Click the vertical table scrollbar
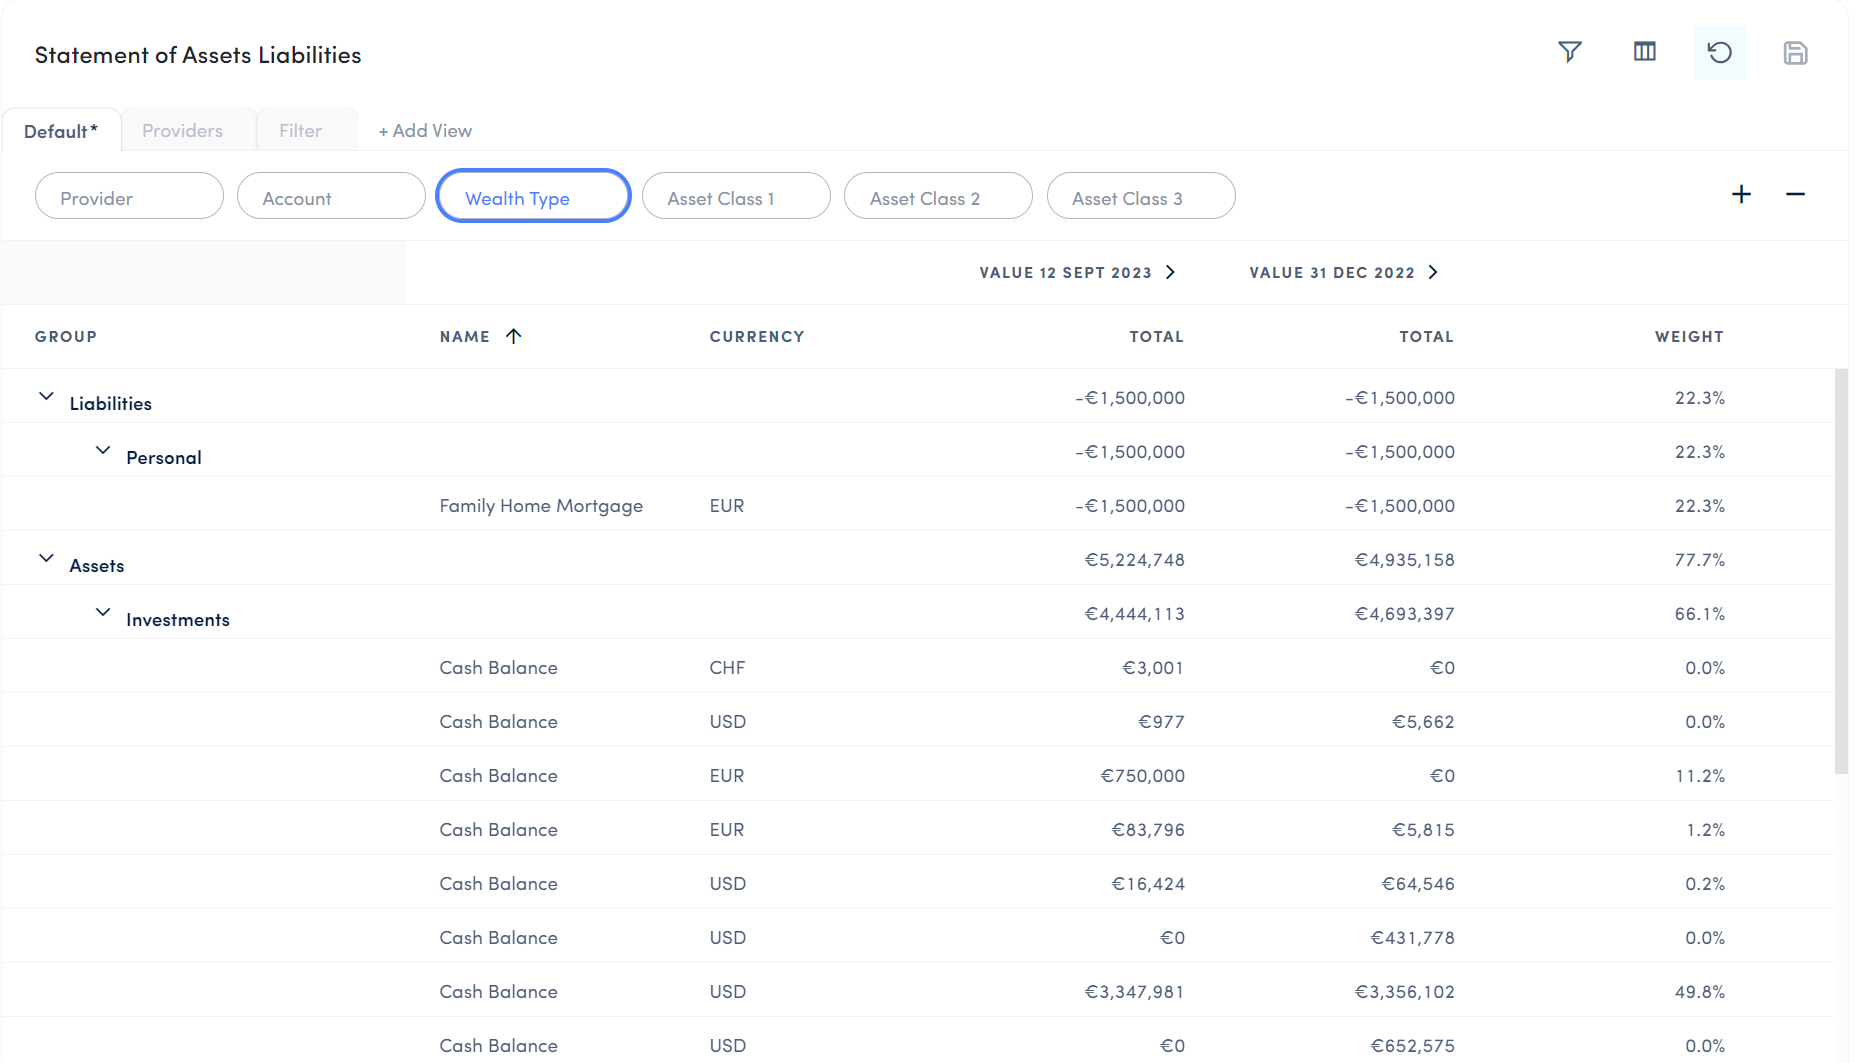 coord(1840,570)
